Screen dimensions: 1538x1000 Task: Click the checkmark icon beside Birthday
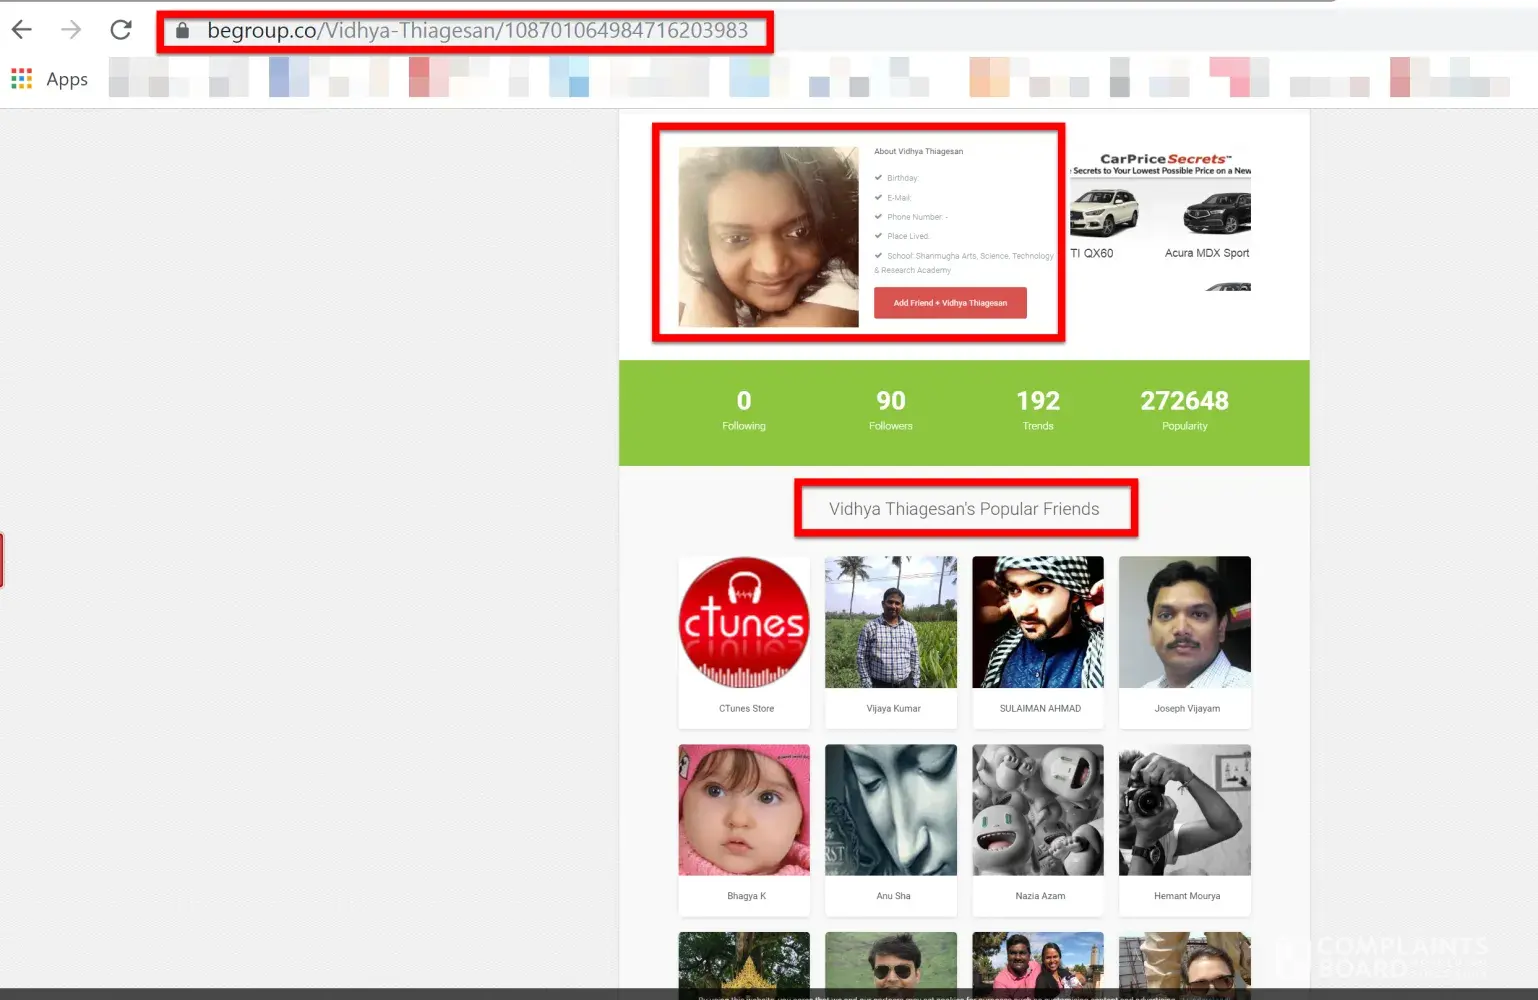[878, 178]
